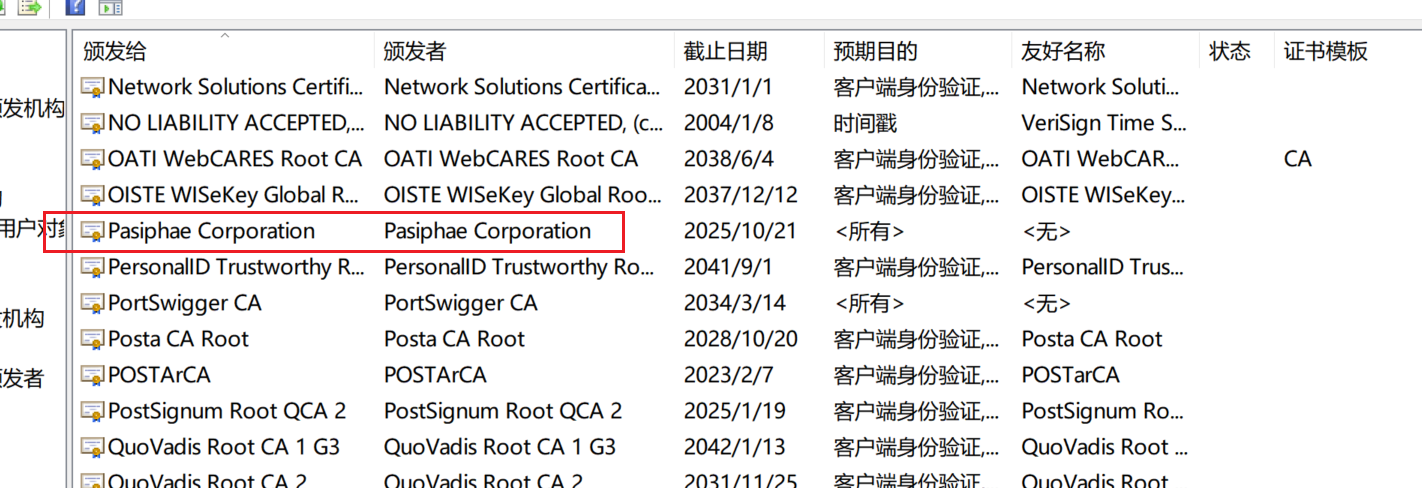
Task: Click the 预期目的 column header
Action: coord(875,52)
